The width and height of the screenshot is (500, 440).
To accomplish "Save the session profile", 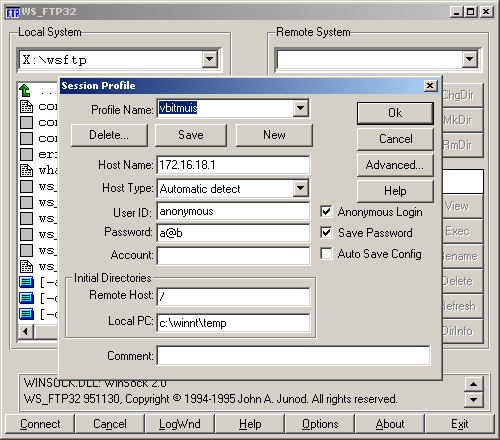I will [x=191, y=135].
